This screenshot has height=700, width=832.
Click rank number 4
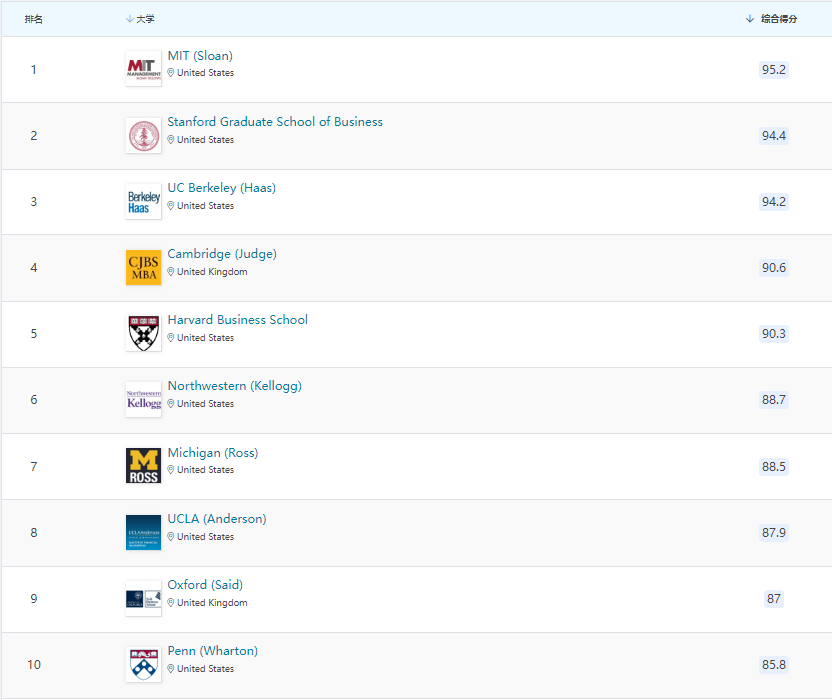(34, 267)
